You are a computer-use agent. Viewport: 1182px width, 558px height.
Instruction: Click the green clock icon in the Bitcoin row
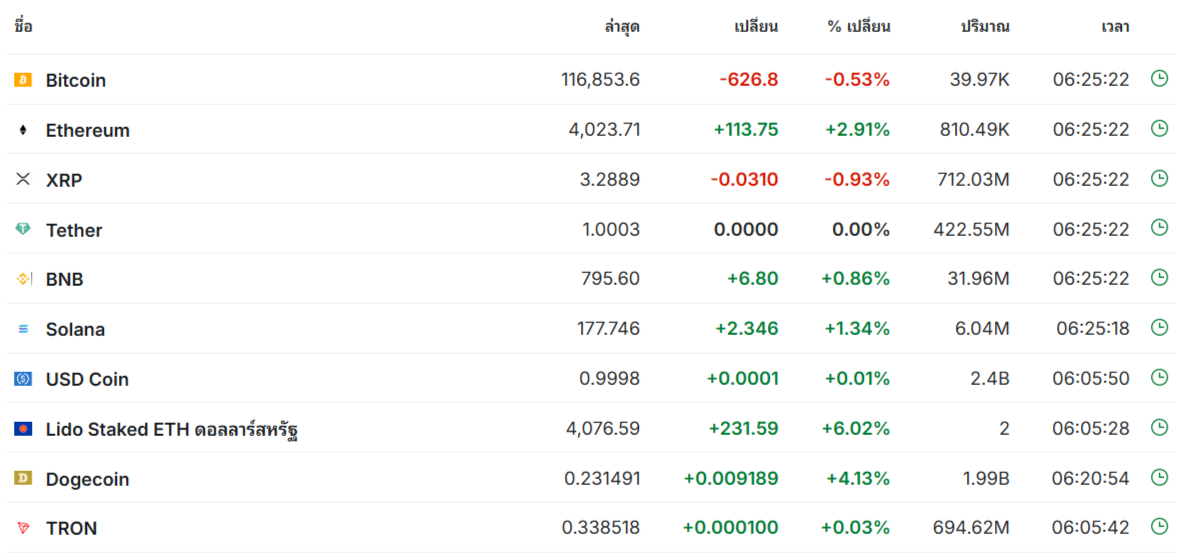[1159, 78]
